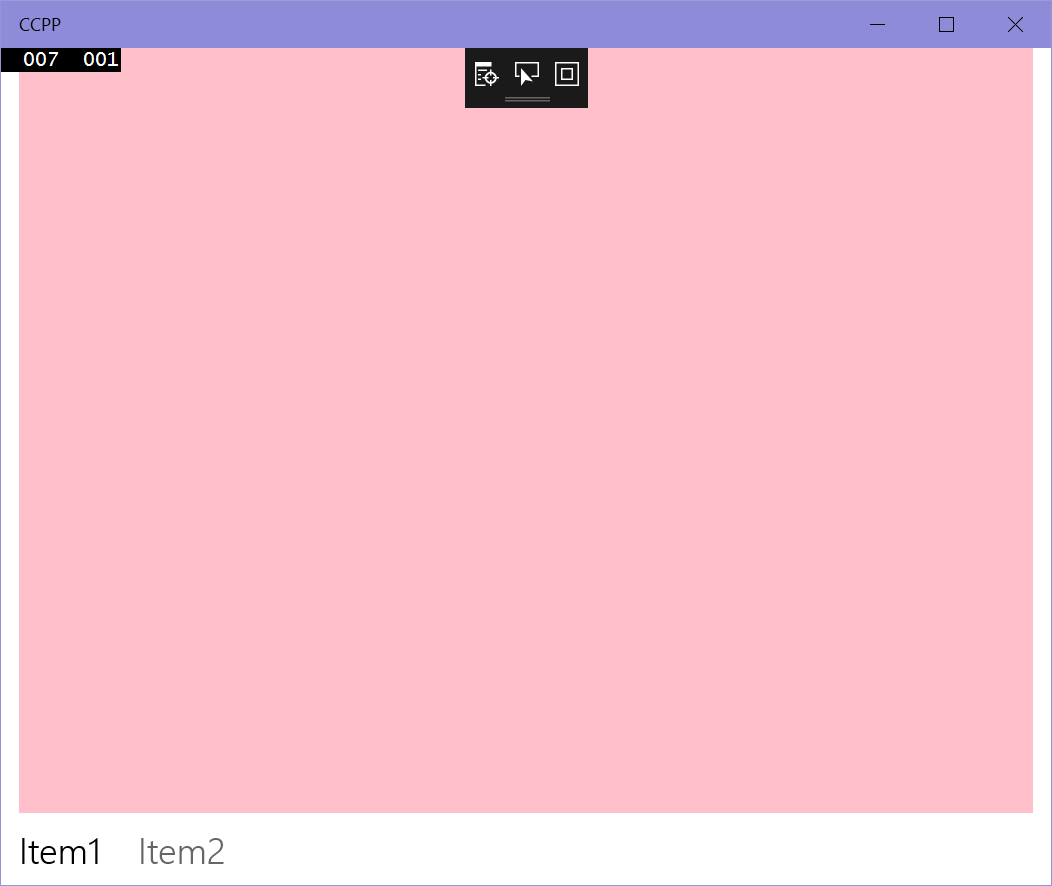The image size is (1052, 886).
Task: Click the debug toolbar collapse handle
Action: pyautogui.click(x=527, y=99)
